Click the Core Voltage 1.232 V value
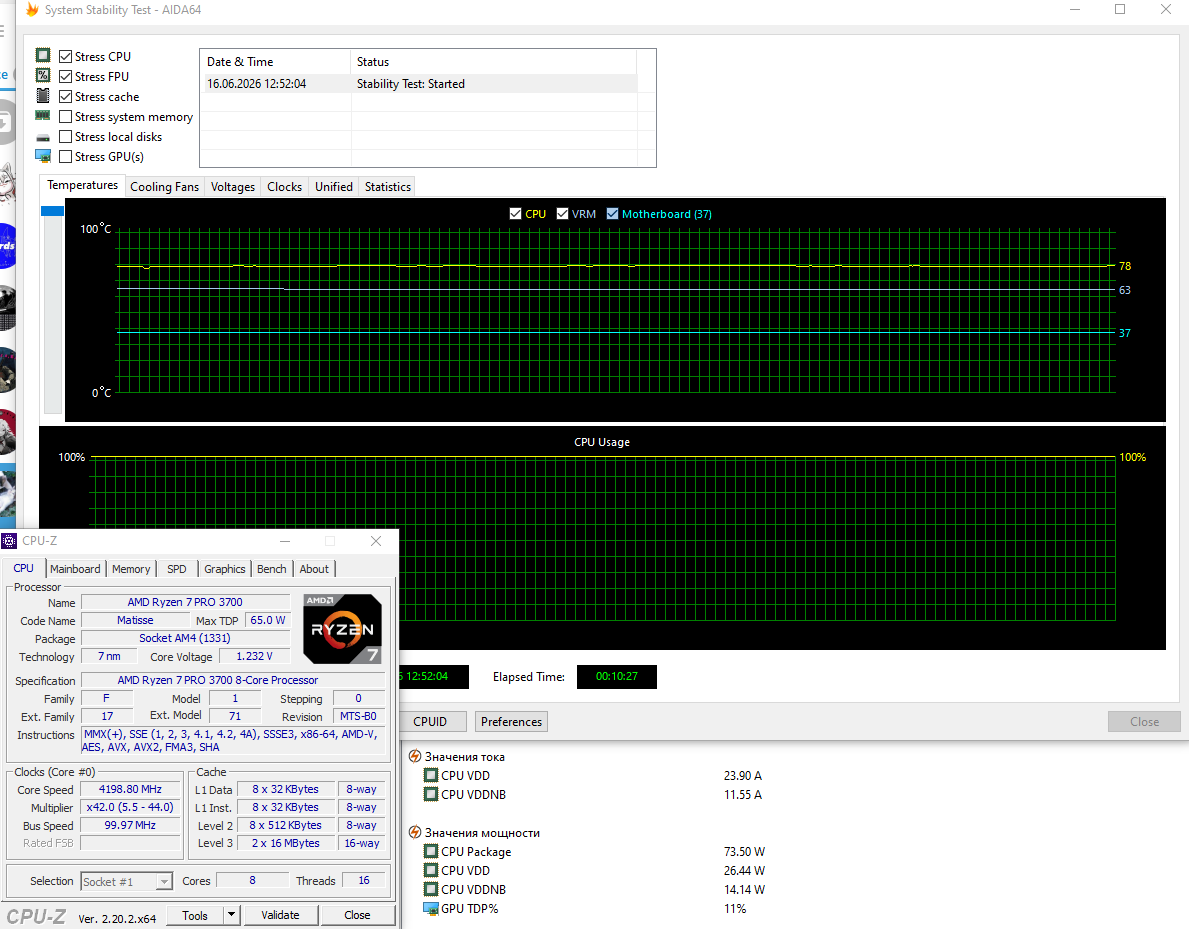1189x929 pixels. (254, 656)
